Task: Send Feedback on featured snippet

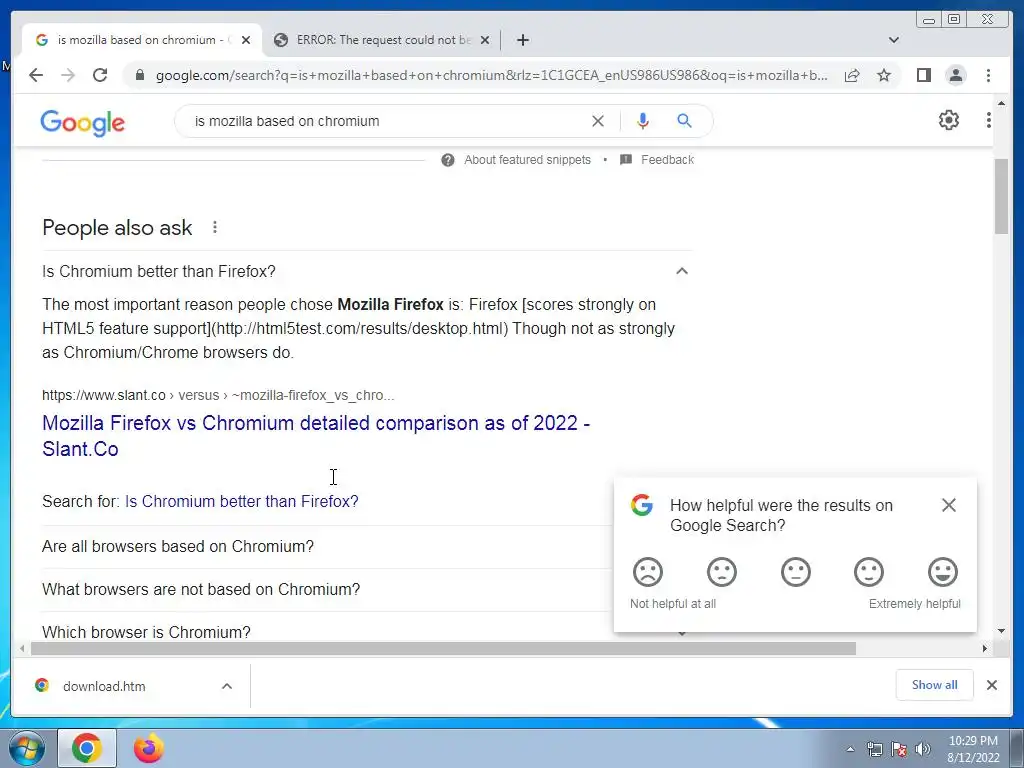Action: tap(667, 160)
